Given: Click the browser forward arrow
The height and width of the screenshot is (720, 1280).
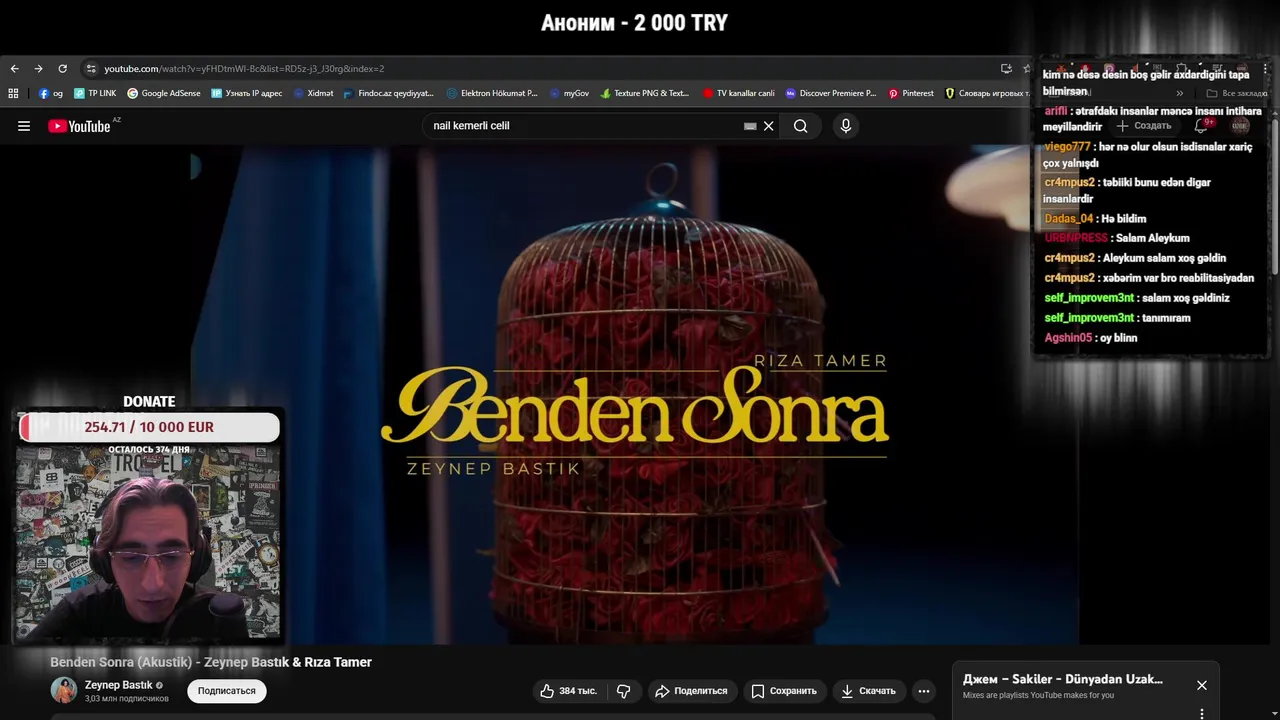Looking at the screenshot, I should pos(38,69).
